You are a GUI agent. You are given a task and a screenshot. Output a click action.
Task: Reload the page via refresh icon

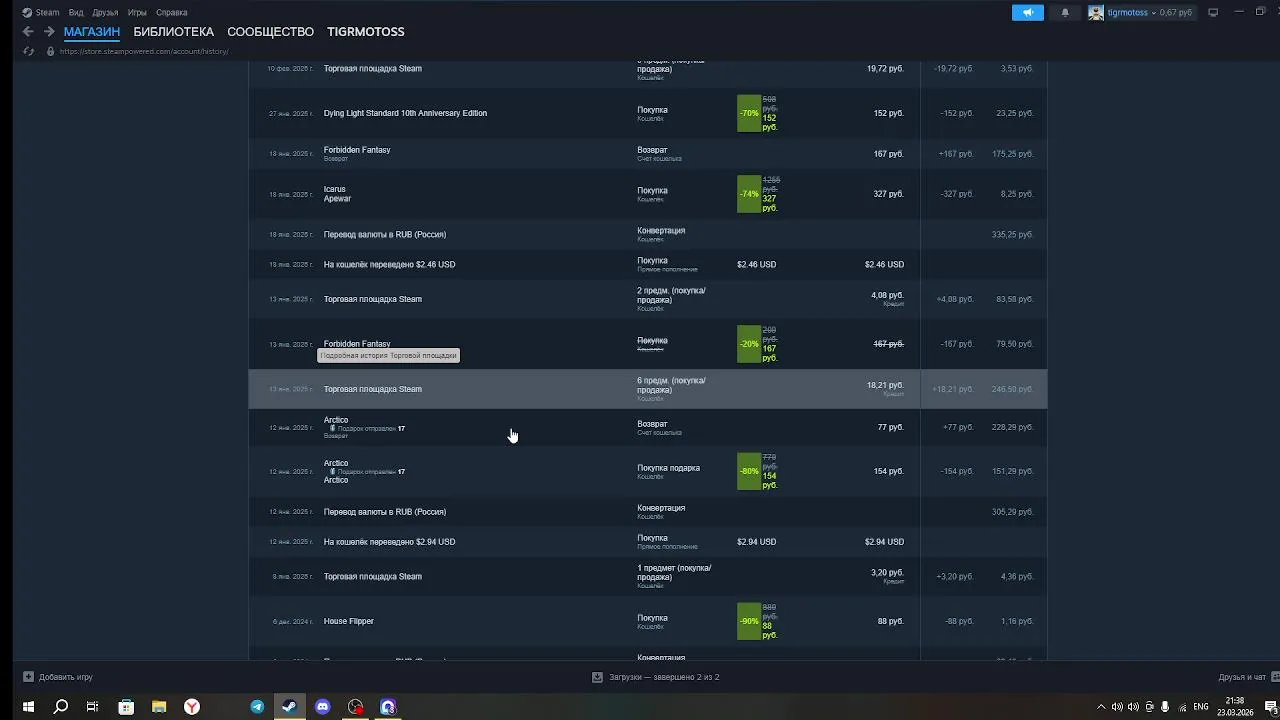click(28, 51)
